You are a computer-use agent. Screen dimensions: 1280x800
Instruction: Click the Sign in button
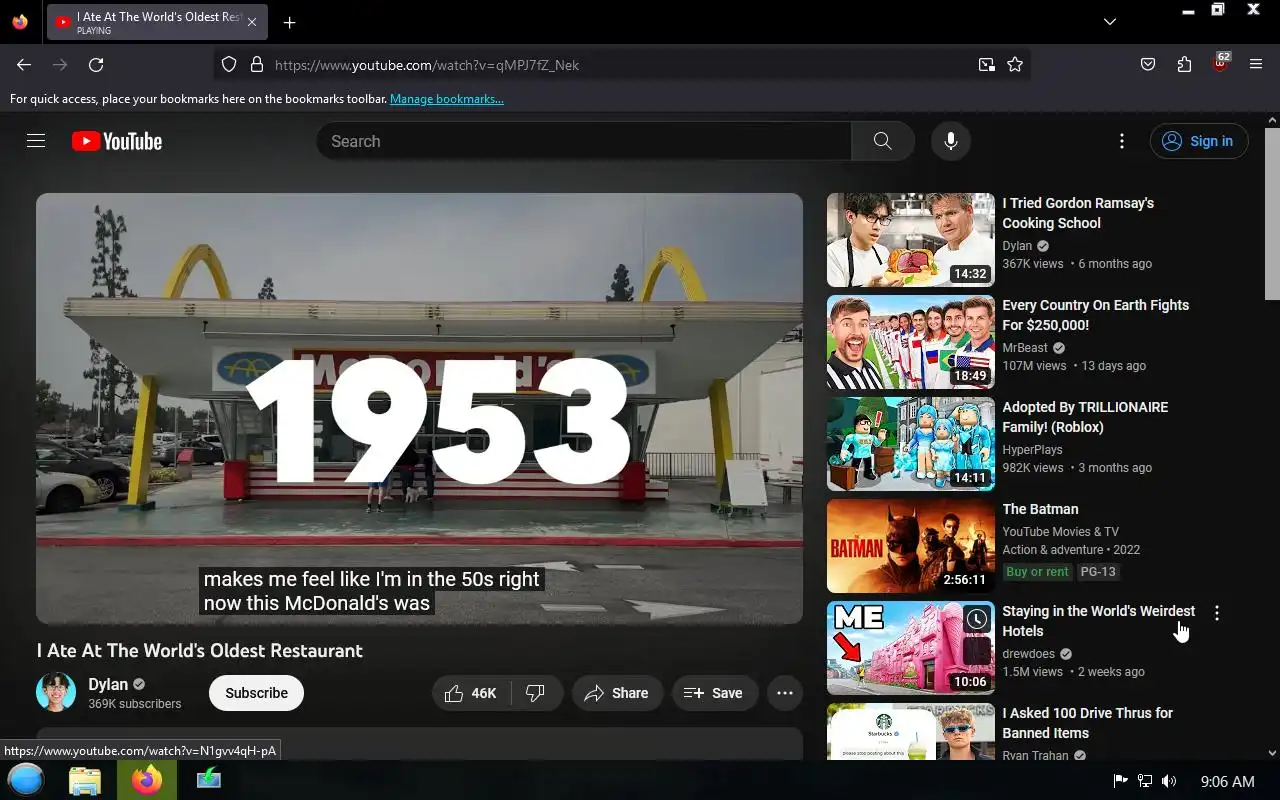pyautogui.click(x=1198, y=141)
